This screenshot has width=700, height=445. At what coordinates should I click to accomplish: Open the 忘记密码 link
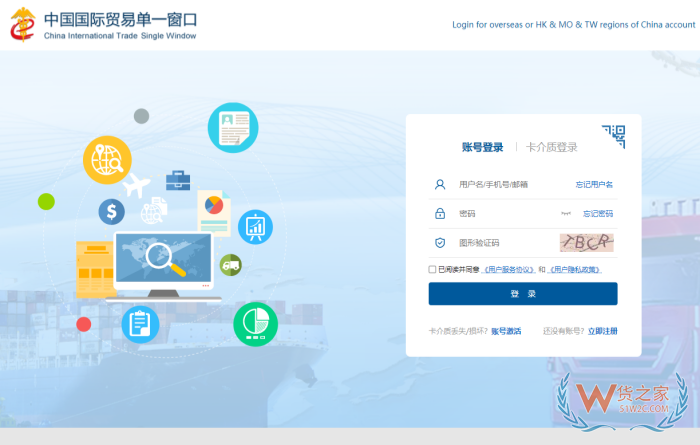coord(598,214)
